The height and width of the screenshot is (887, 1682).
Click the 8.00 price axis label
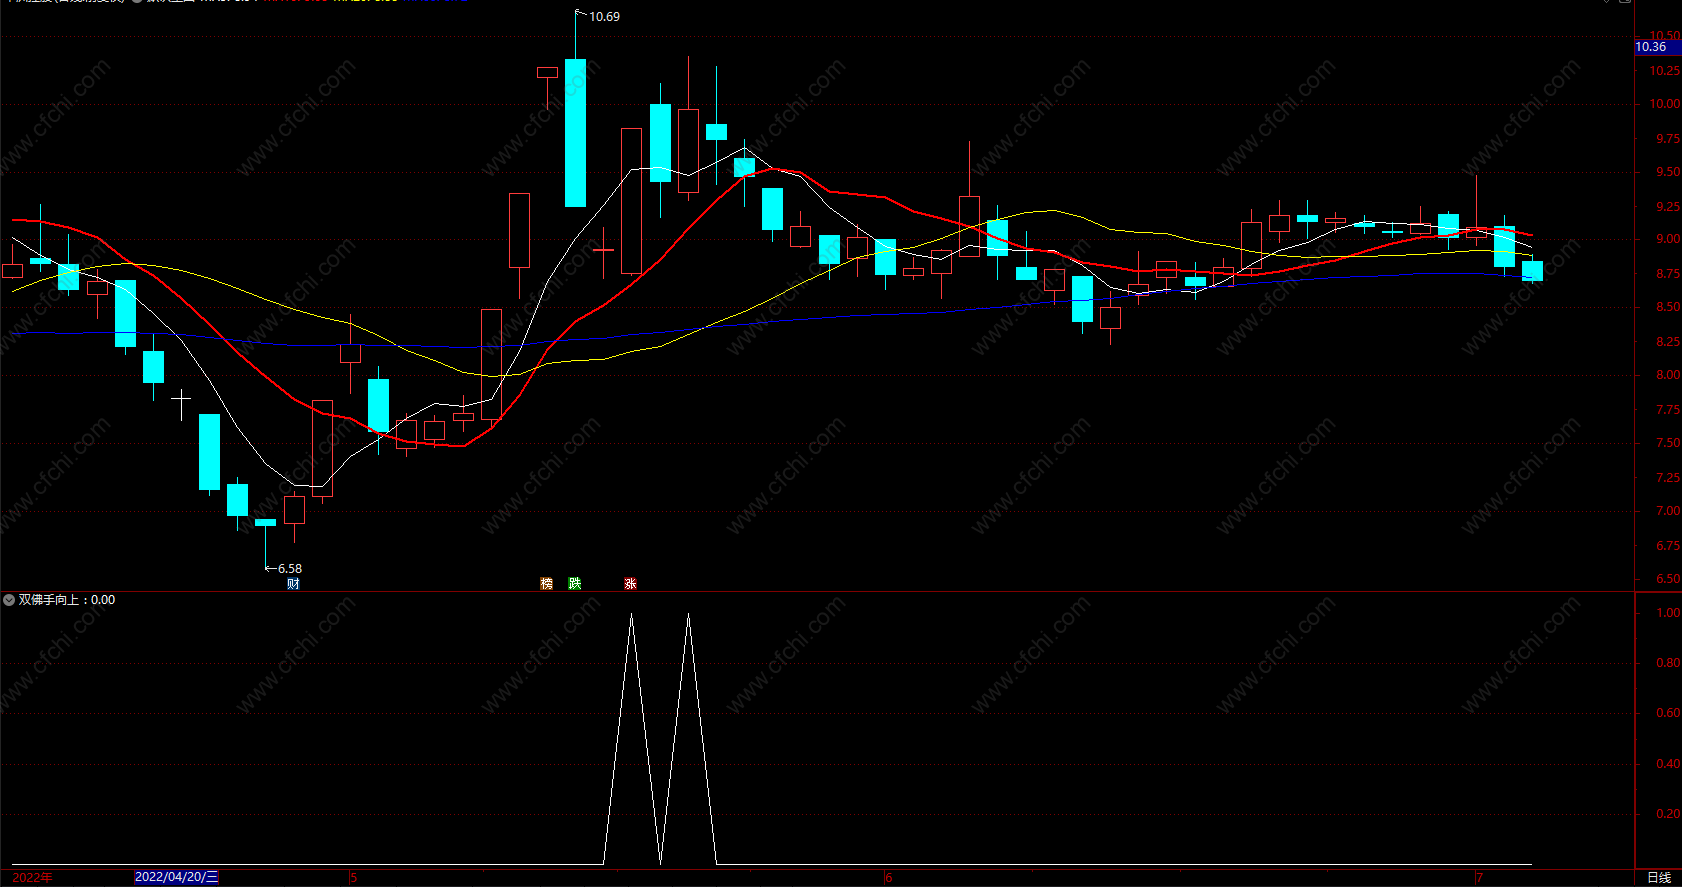(x=1668, y=375)
